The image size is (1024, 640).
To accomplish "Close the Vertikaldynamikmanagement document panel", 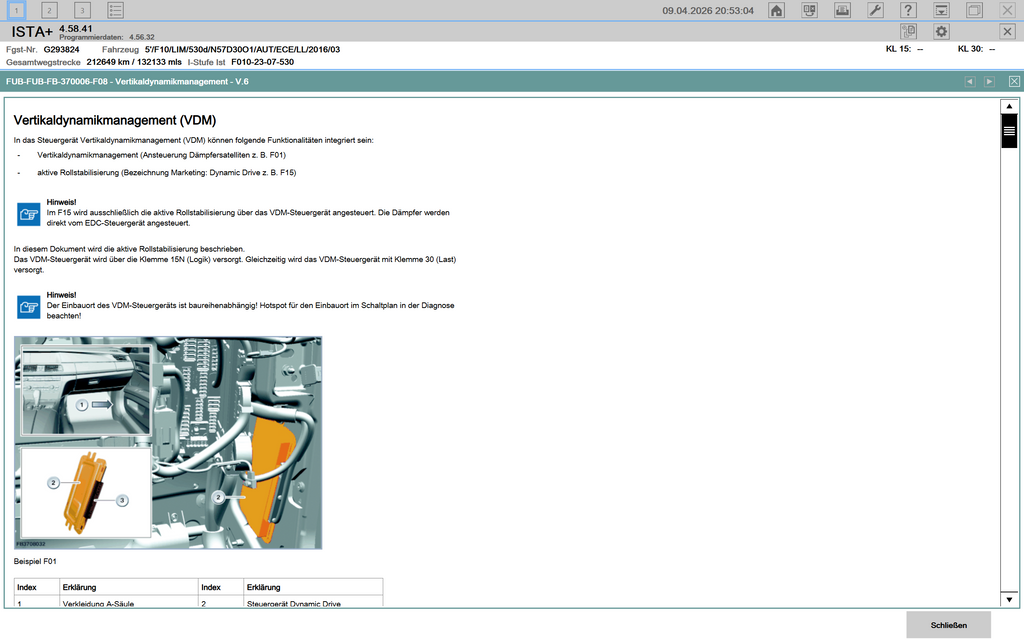I will [1014, 81].
